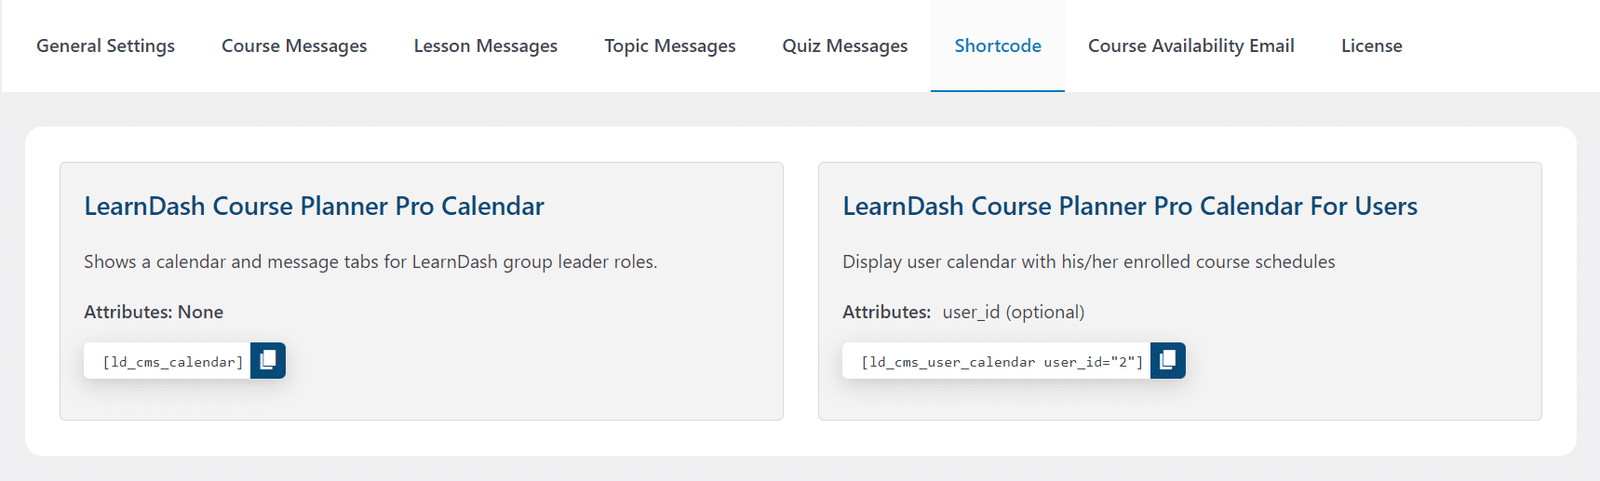Open the Course Availability Email tab
Screen dimensions: 1600x481
coord(1191,46)
